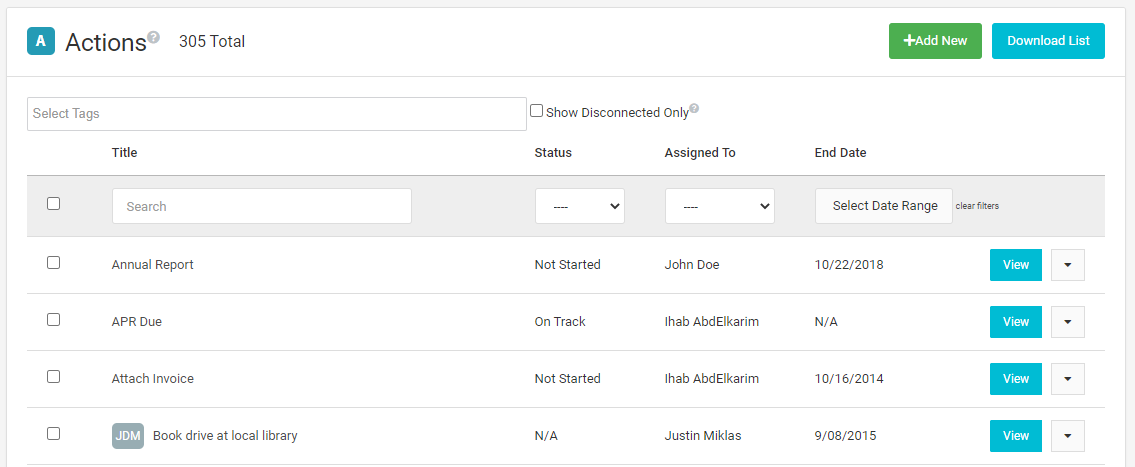Check the select-all checkbox in filter row

[x=54, y=204]
